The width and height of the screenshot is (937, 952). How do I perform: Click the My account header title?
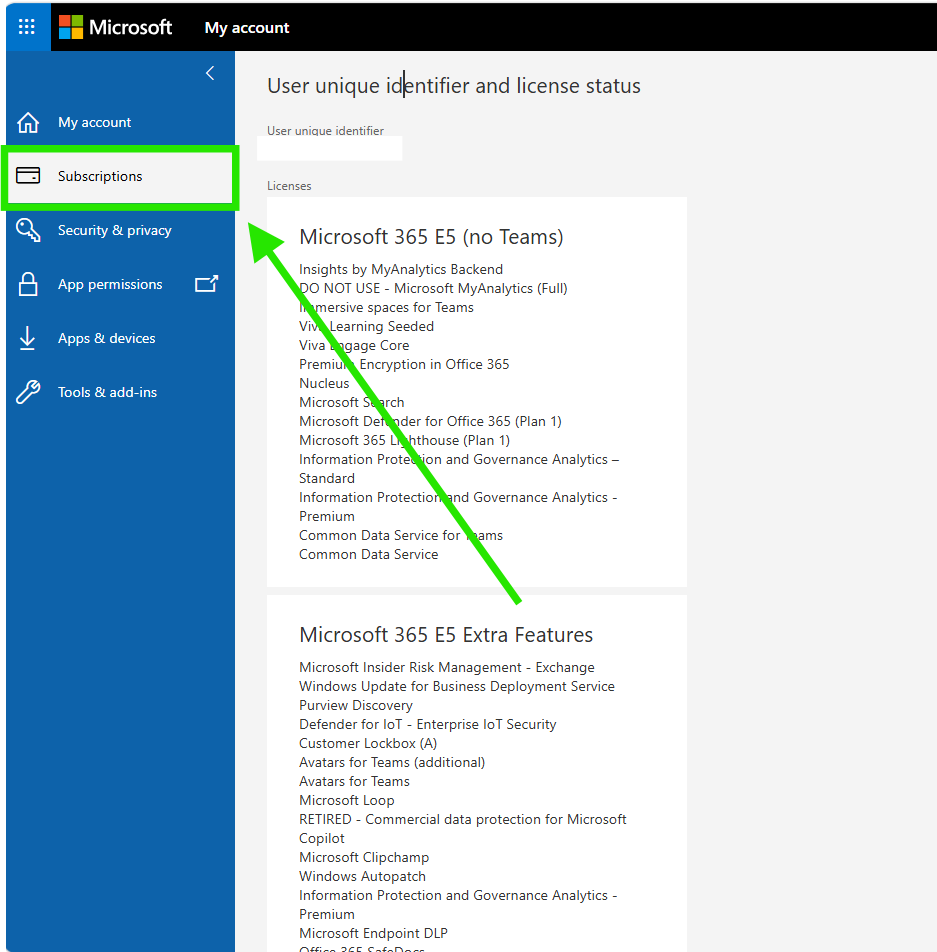coord(247,28)
